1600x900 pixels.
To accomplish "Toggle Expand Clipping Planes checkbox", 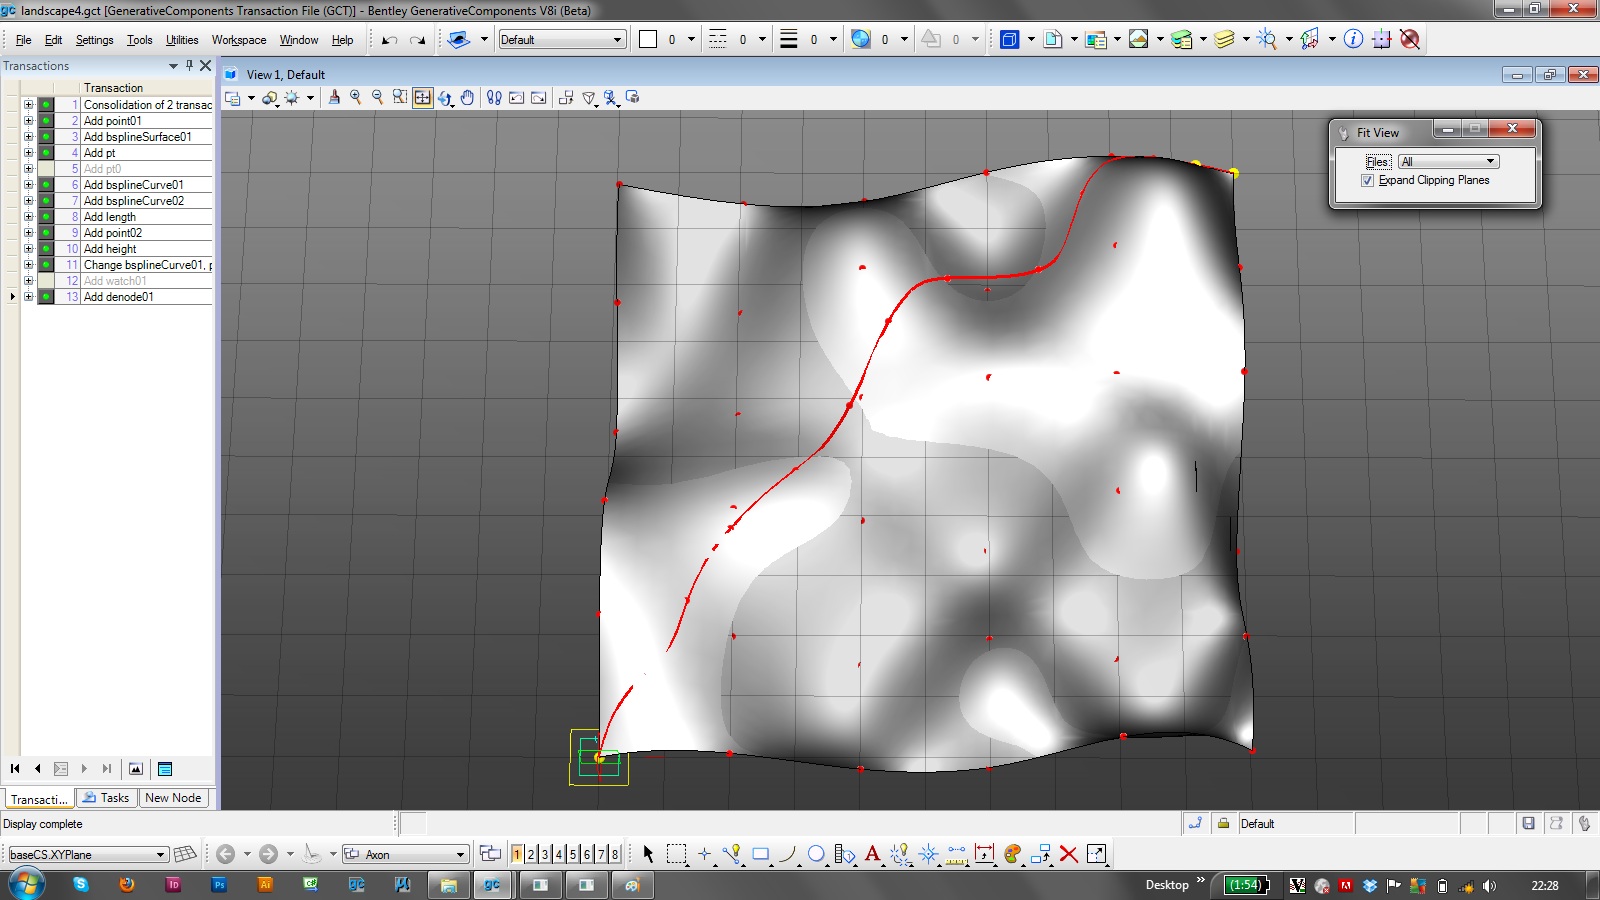I will tap(1367, 181).
